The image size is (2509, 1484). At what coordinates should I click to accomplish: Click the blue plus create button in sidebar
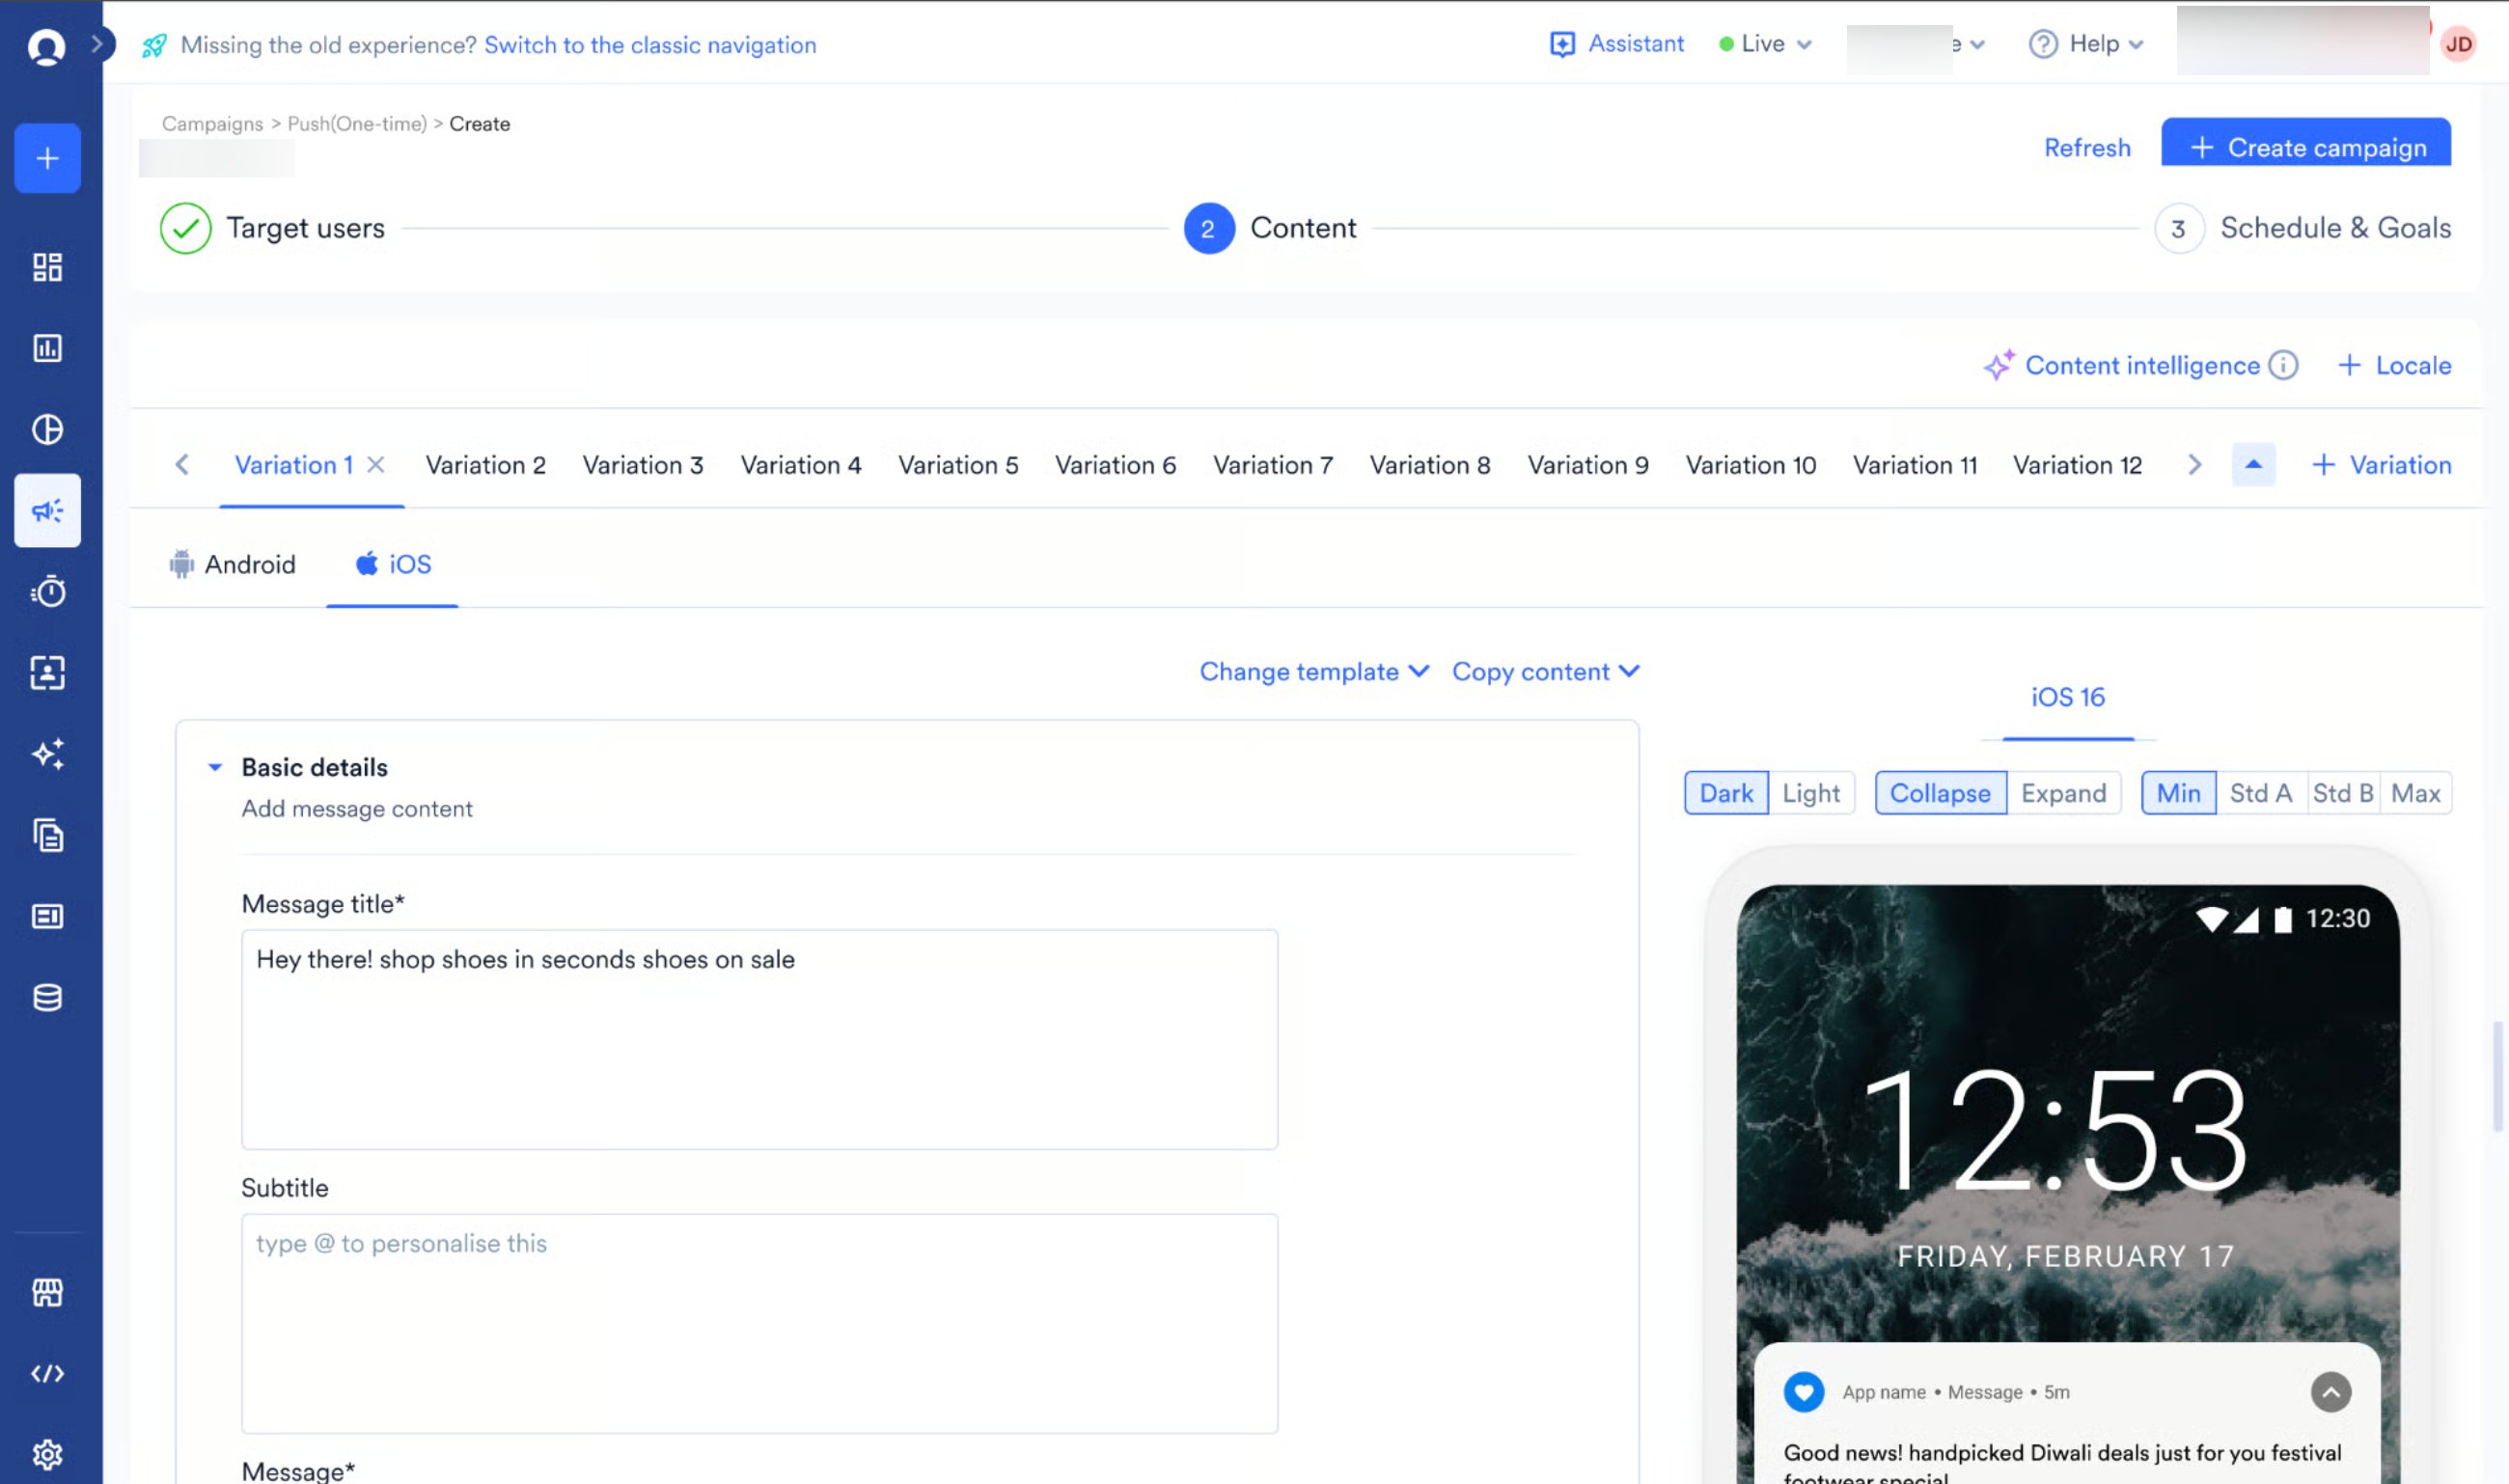click(47, 158)
